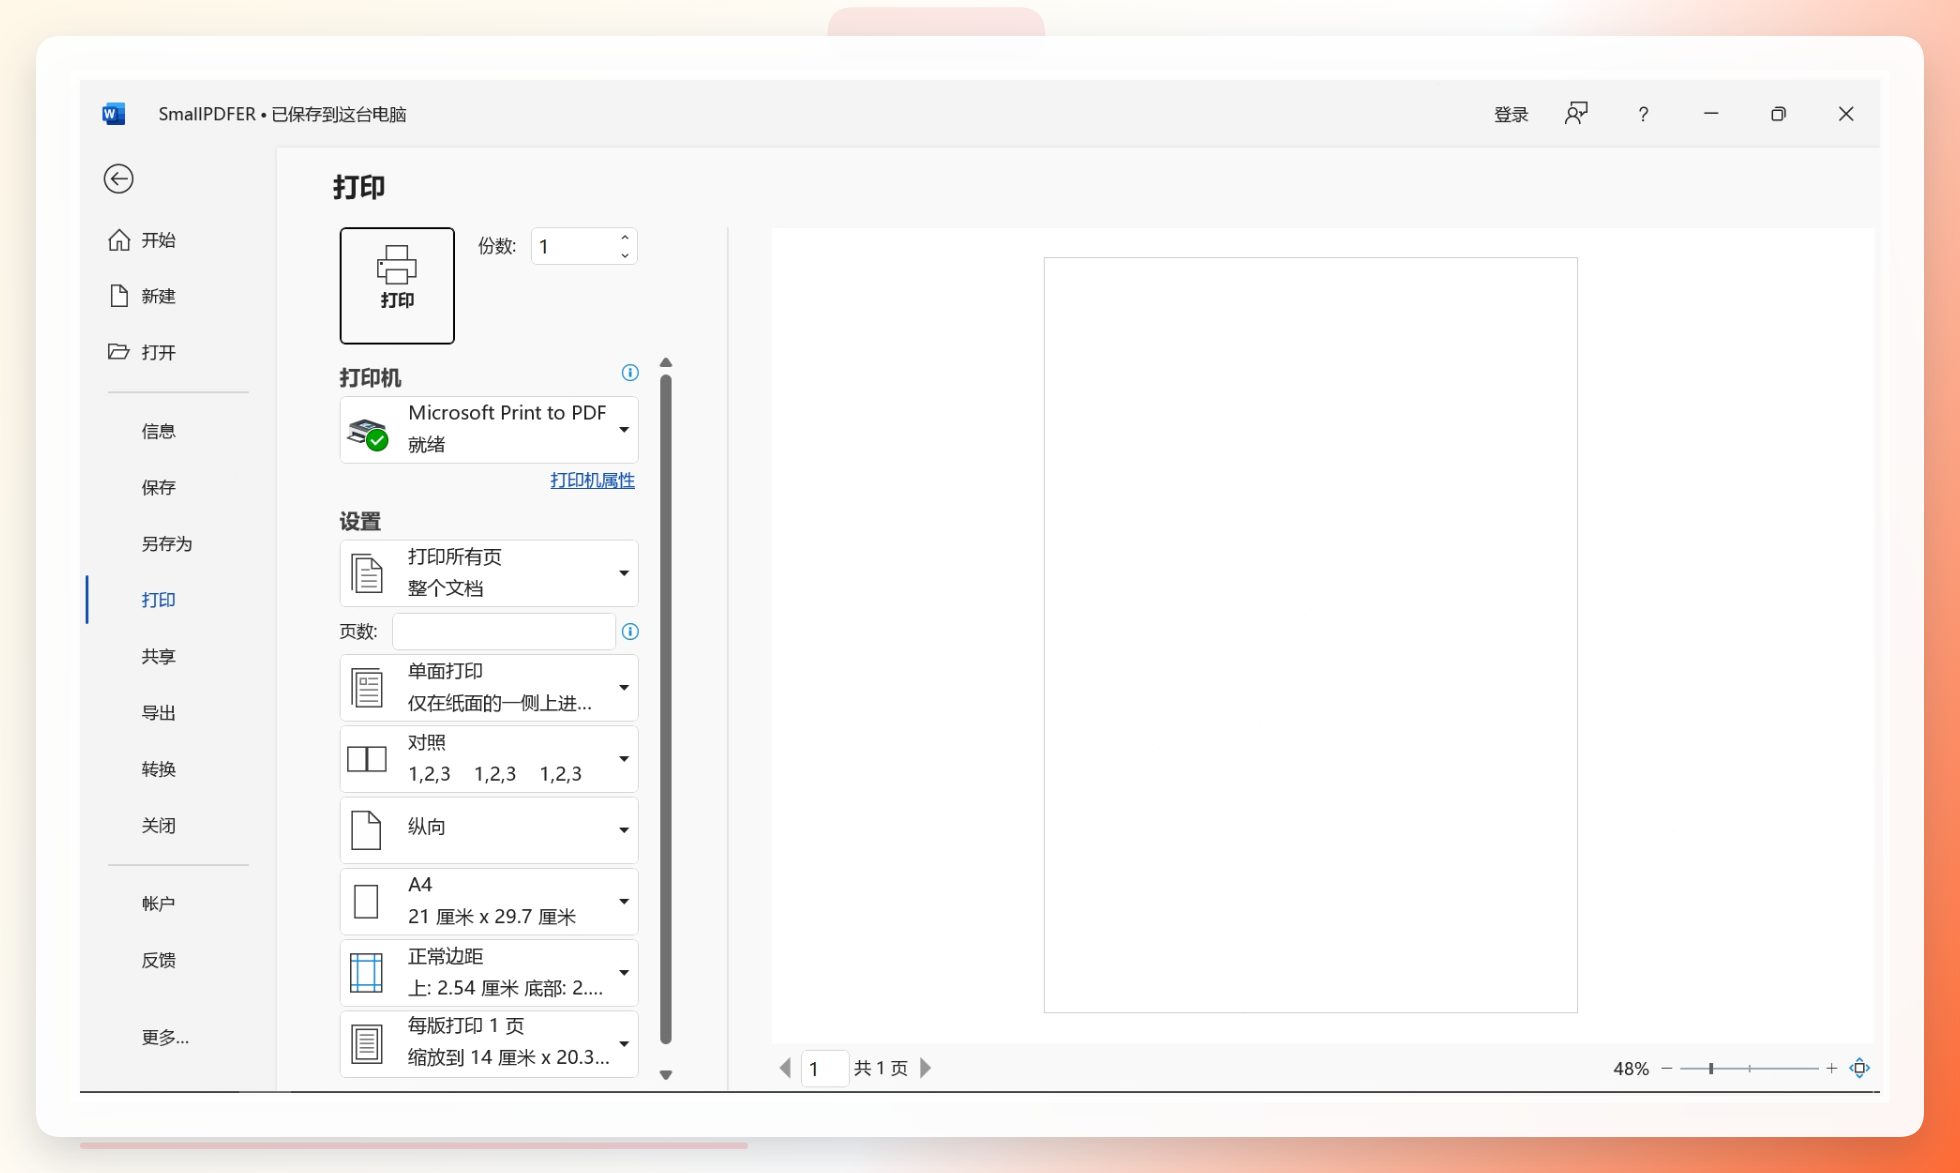The width and height of the screenshot is (1960, 1173).
Task: Click the large Print button
Action: (x=397, y=286)
